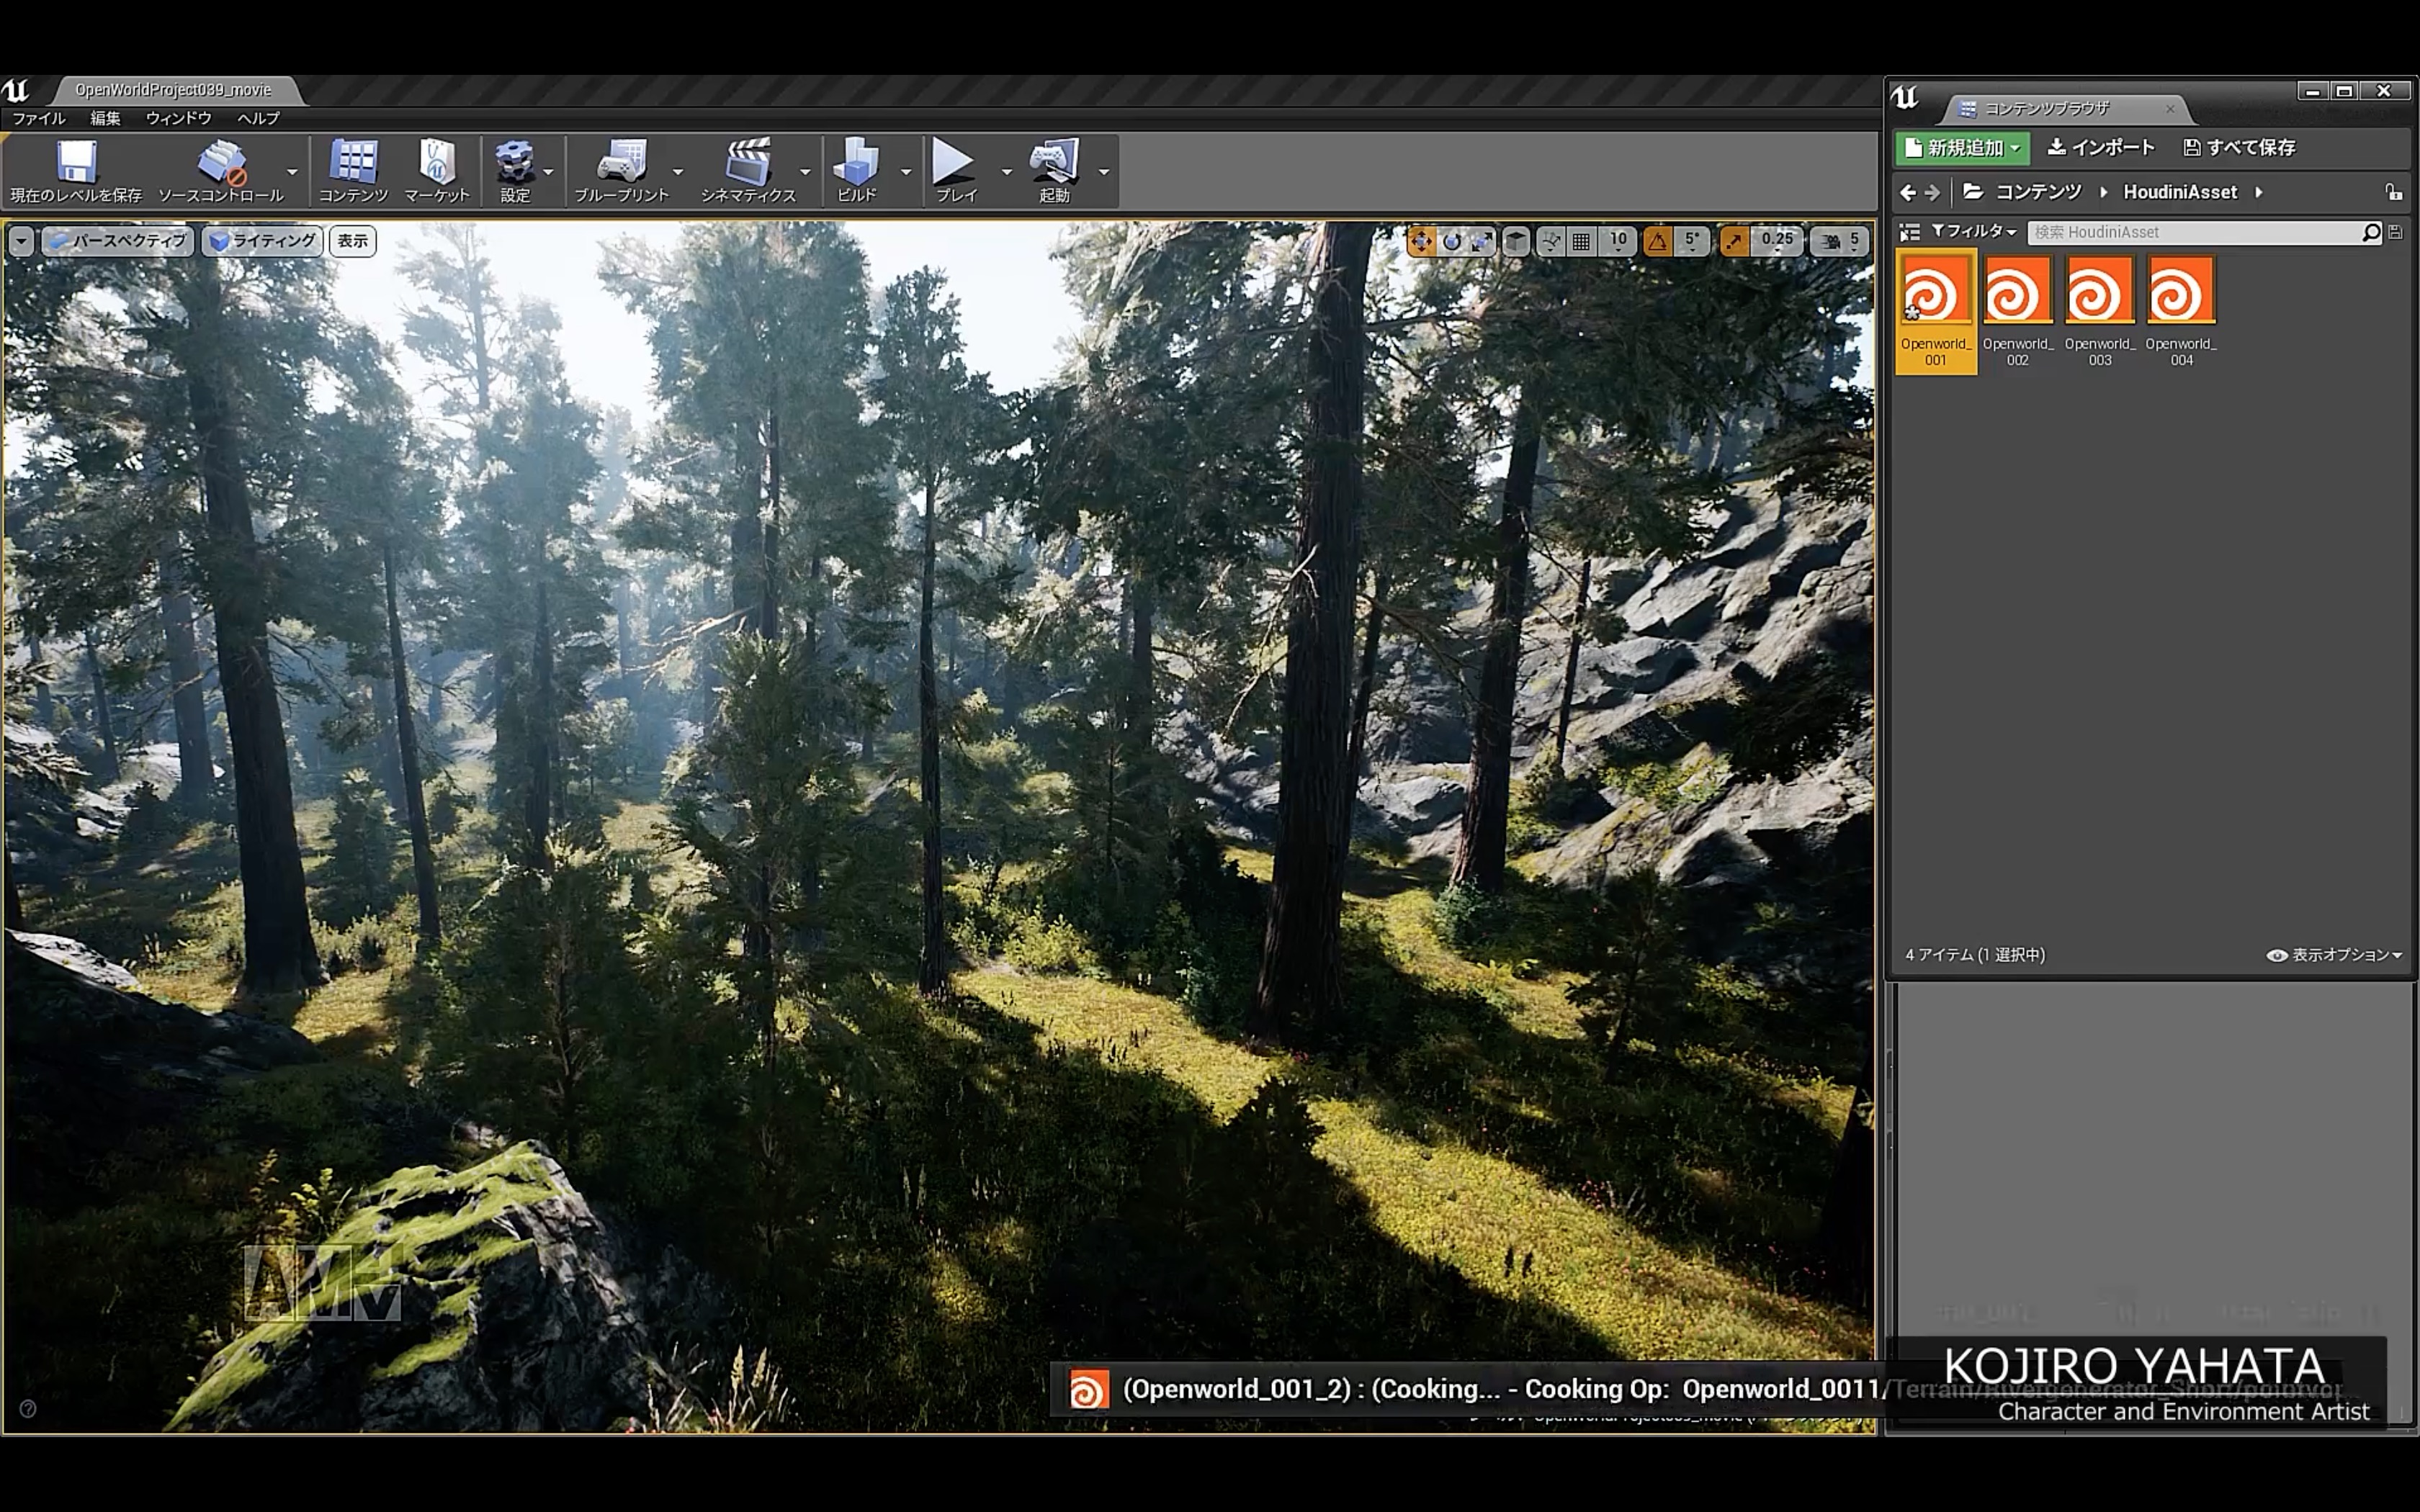Toggle grid snapping in viewport
The width and height of the screenshot is (2420, 1512).
click(x=1581, y=241)
